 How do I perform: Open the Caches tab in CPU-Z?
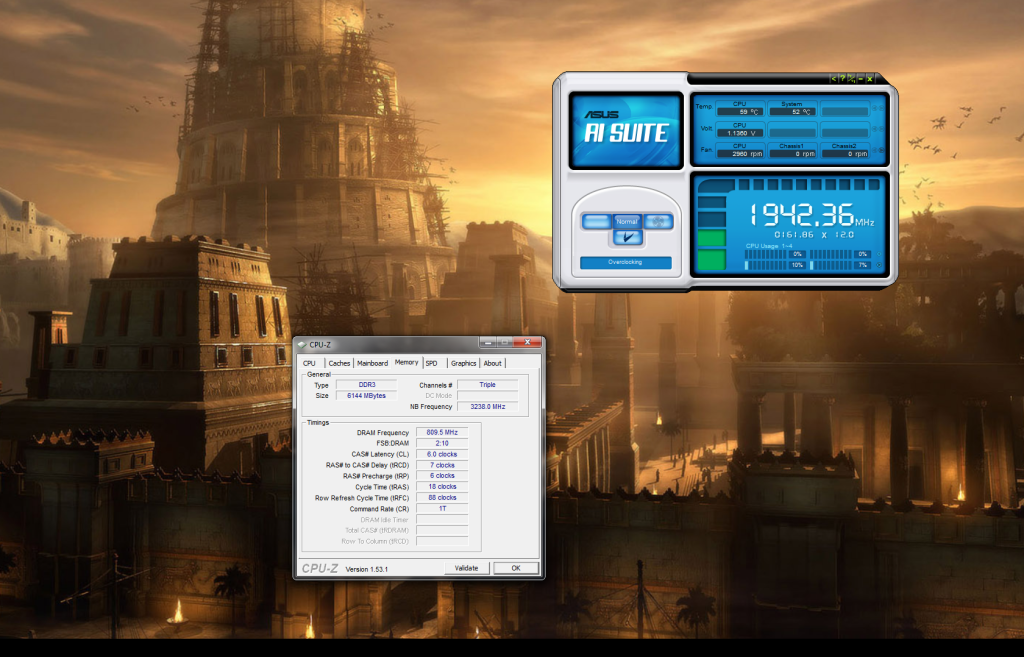(x=340, y=363)
